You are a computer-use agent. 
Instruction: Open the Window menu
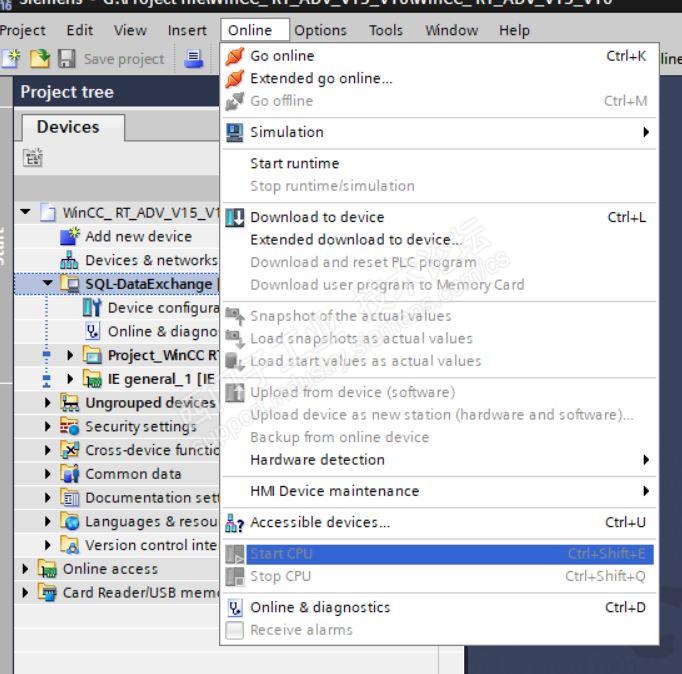pyautogui.click(x=451, y=30)
